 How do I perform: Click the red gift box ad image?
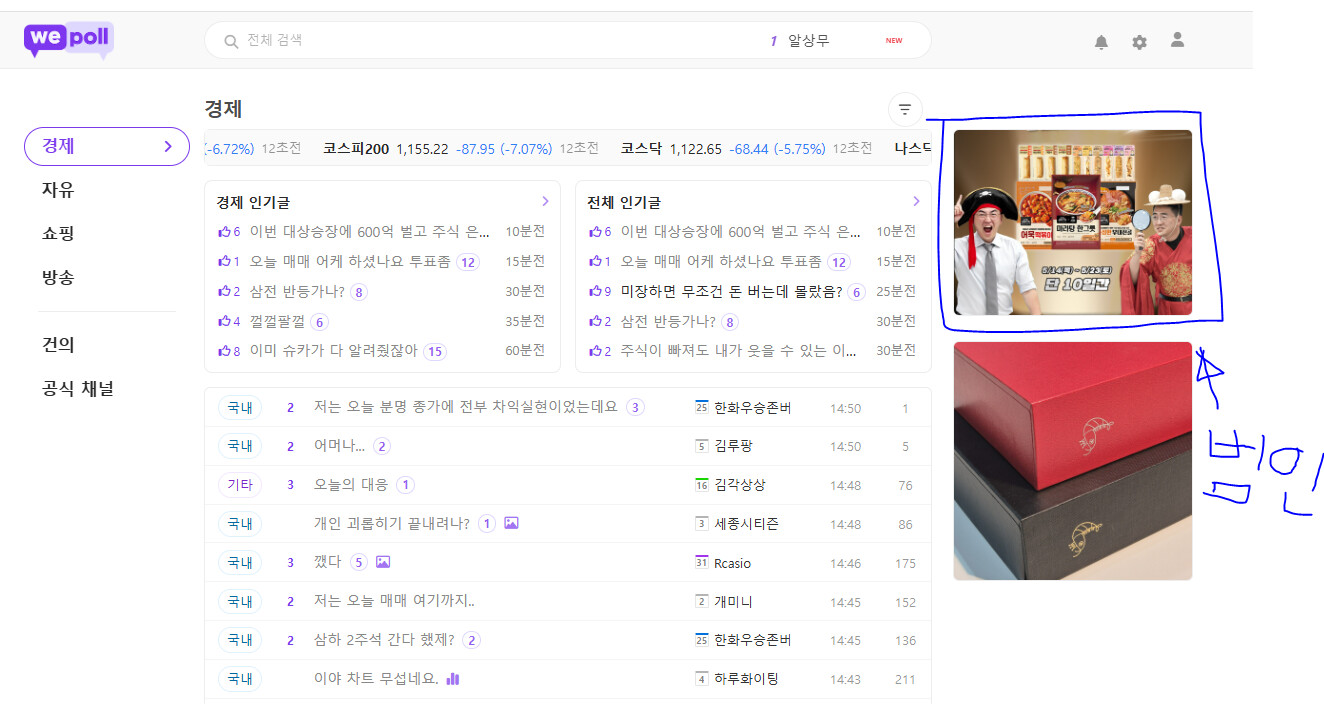click(1073, 461)
